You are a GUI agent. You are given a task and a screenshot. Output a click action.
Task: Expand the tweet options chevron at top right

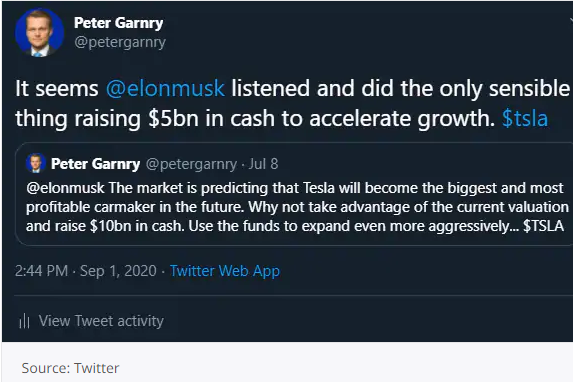pos(571,21)
